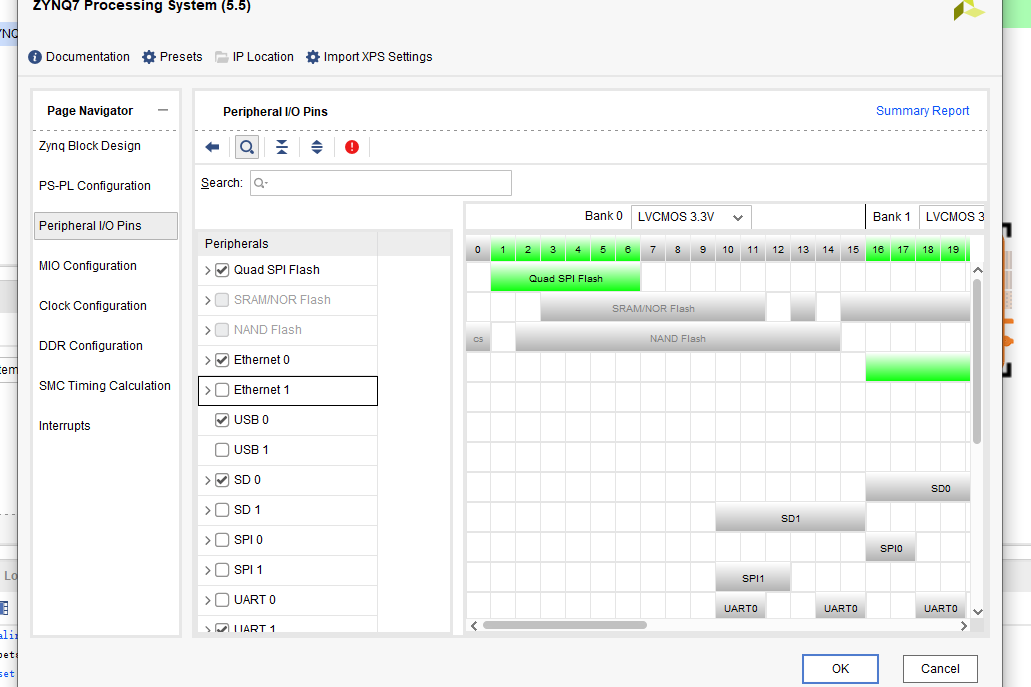Enable SPI 1 checkbox
Screen dimensions: 1031x687
(222, 570)
